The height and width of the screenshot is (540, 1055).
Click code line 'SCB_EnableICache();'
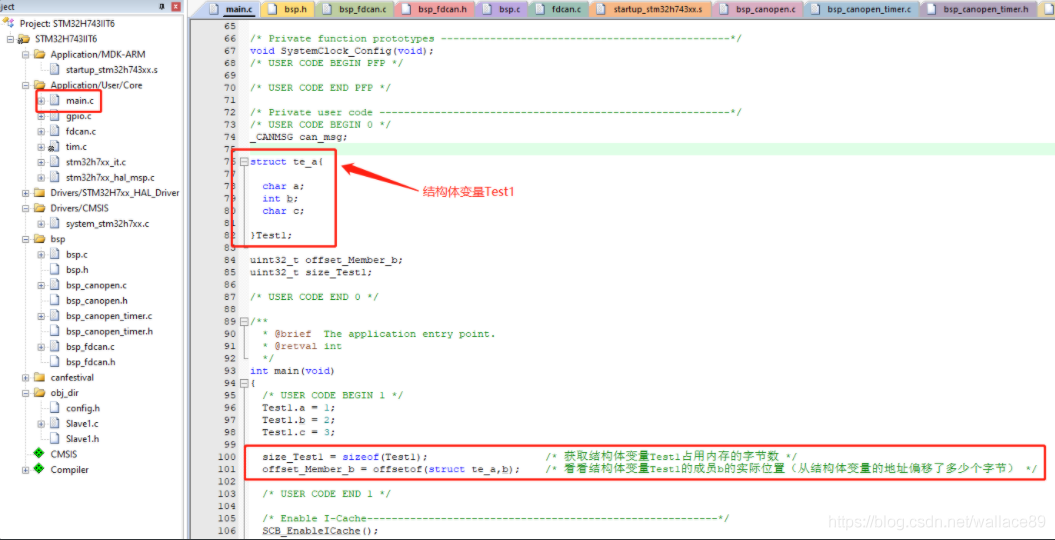coord(320,531)
